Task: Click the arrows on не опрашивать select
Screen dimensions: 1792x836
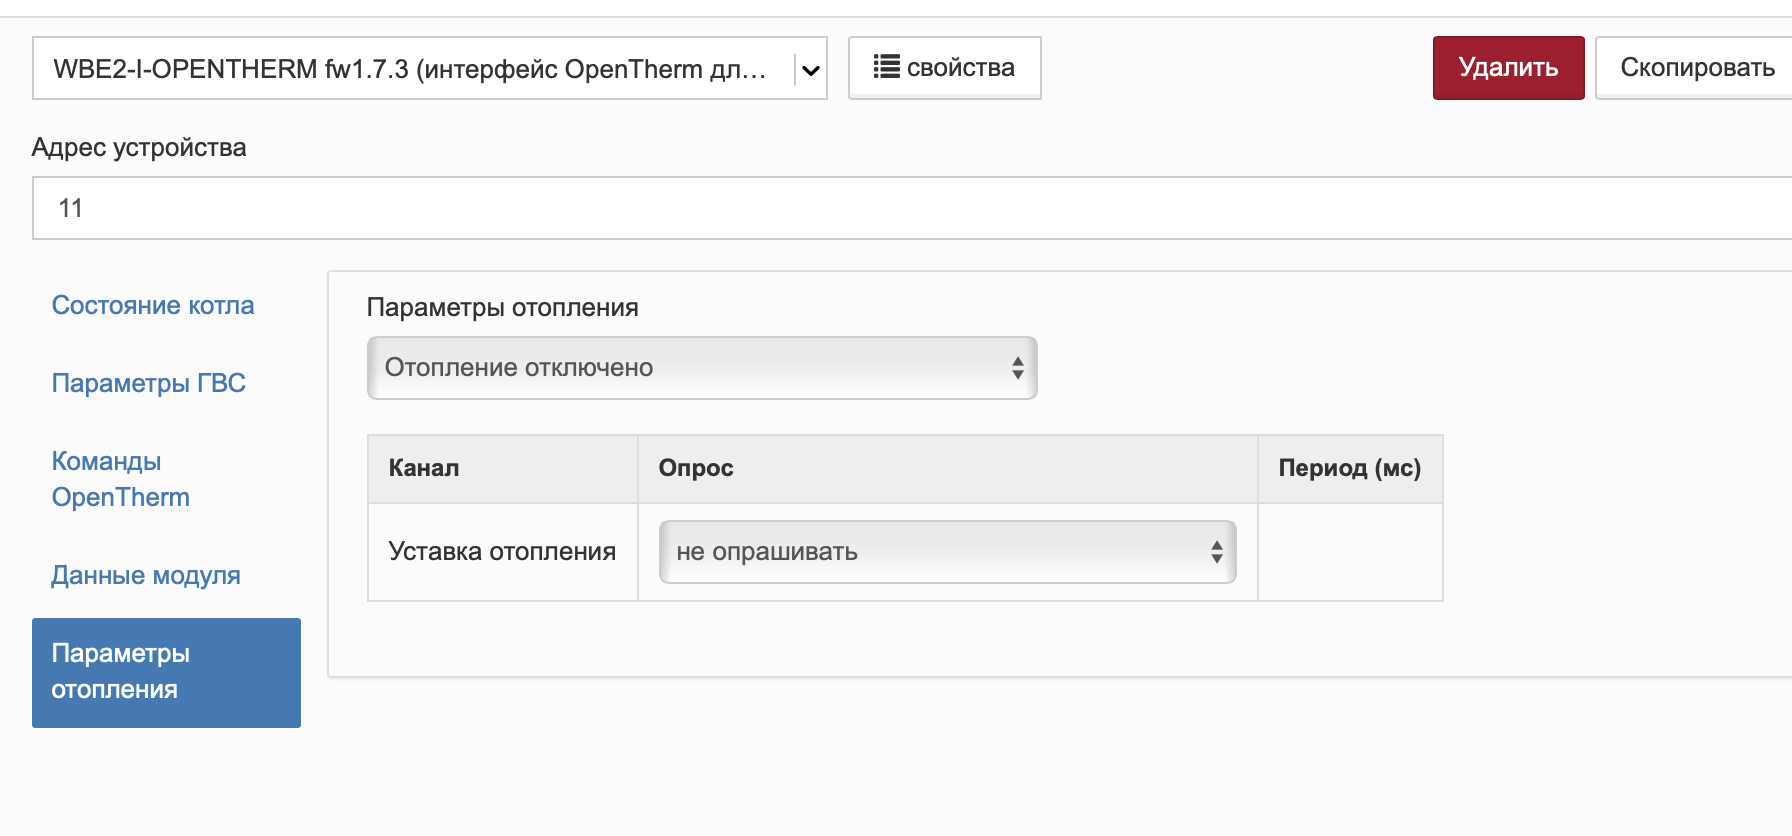Action: tap(1216, 552)
